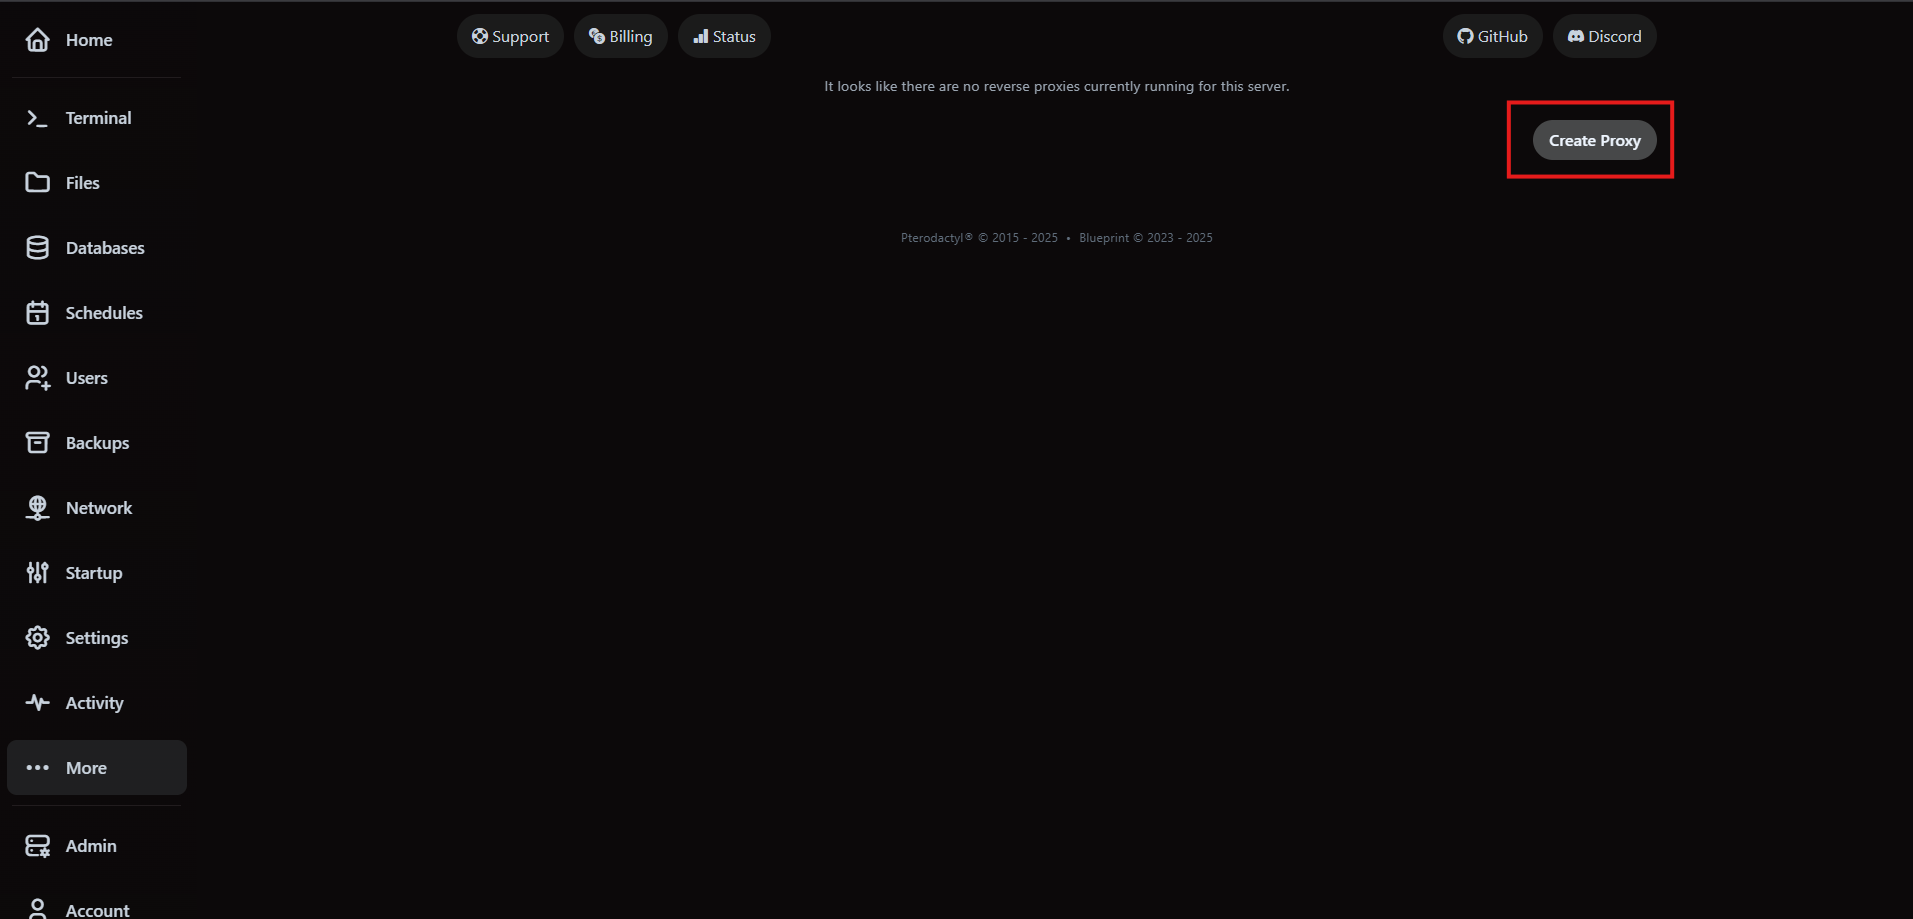Image resolution: width=1913 pixels, height=919 pixels.
Task: Open the Terminal console icon
Action: coord(37,117)
